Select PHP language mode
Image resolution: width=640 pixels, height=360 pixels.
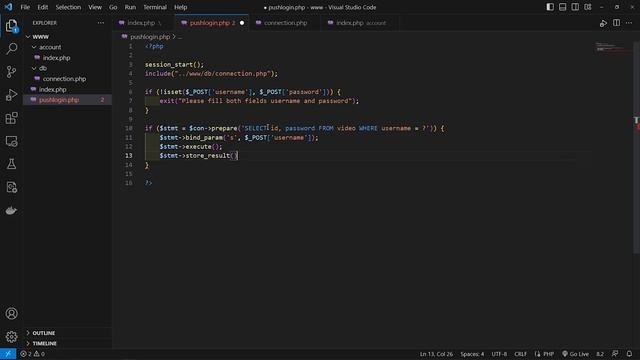point(548,354)
